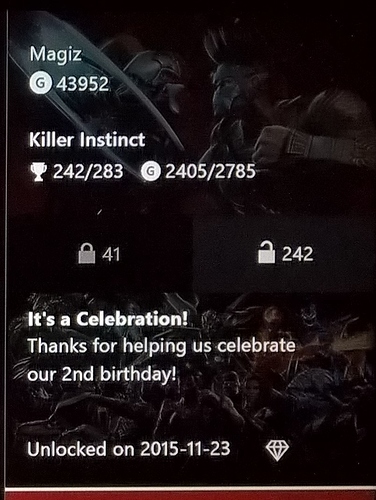Select the unlocked achievements tab showing 242
Screen dimensions: 376x500
click(x=284, y=254)
